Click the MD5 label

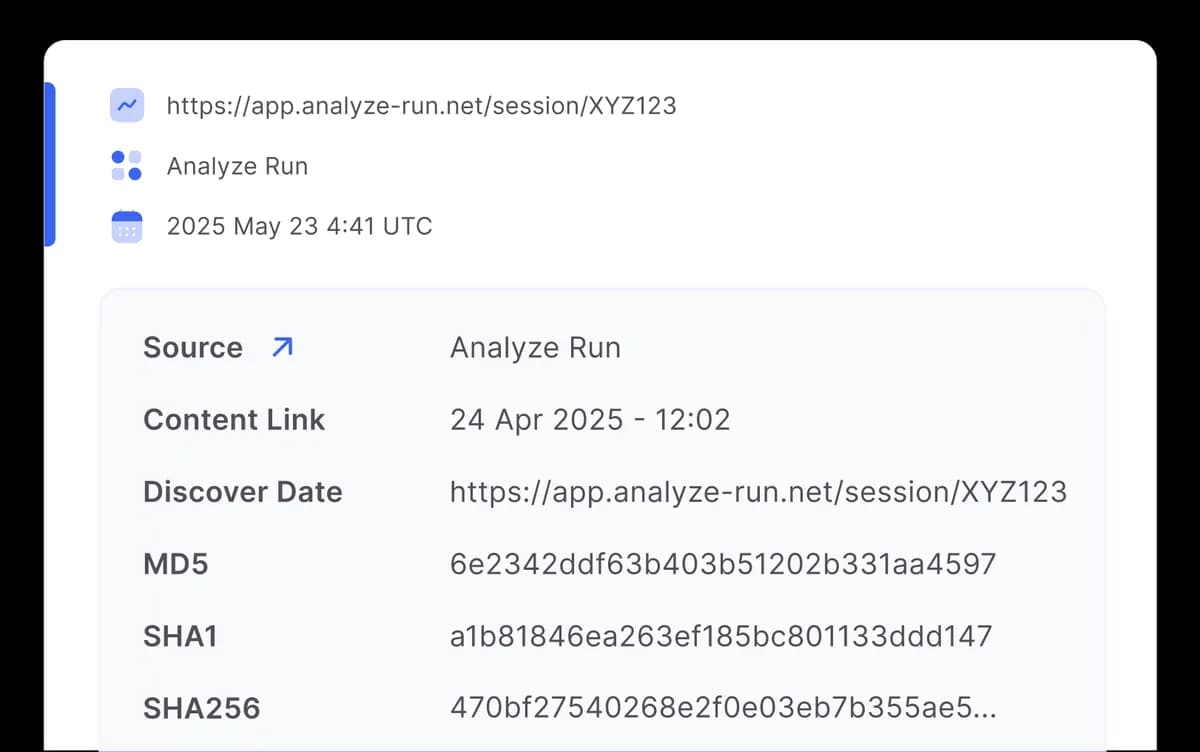coord(176,564)
